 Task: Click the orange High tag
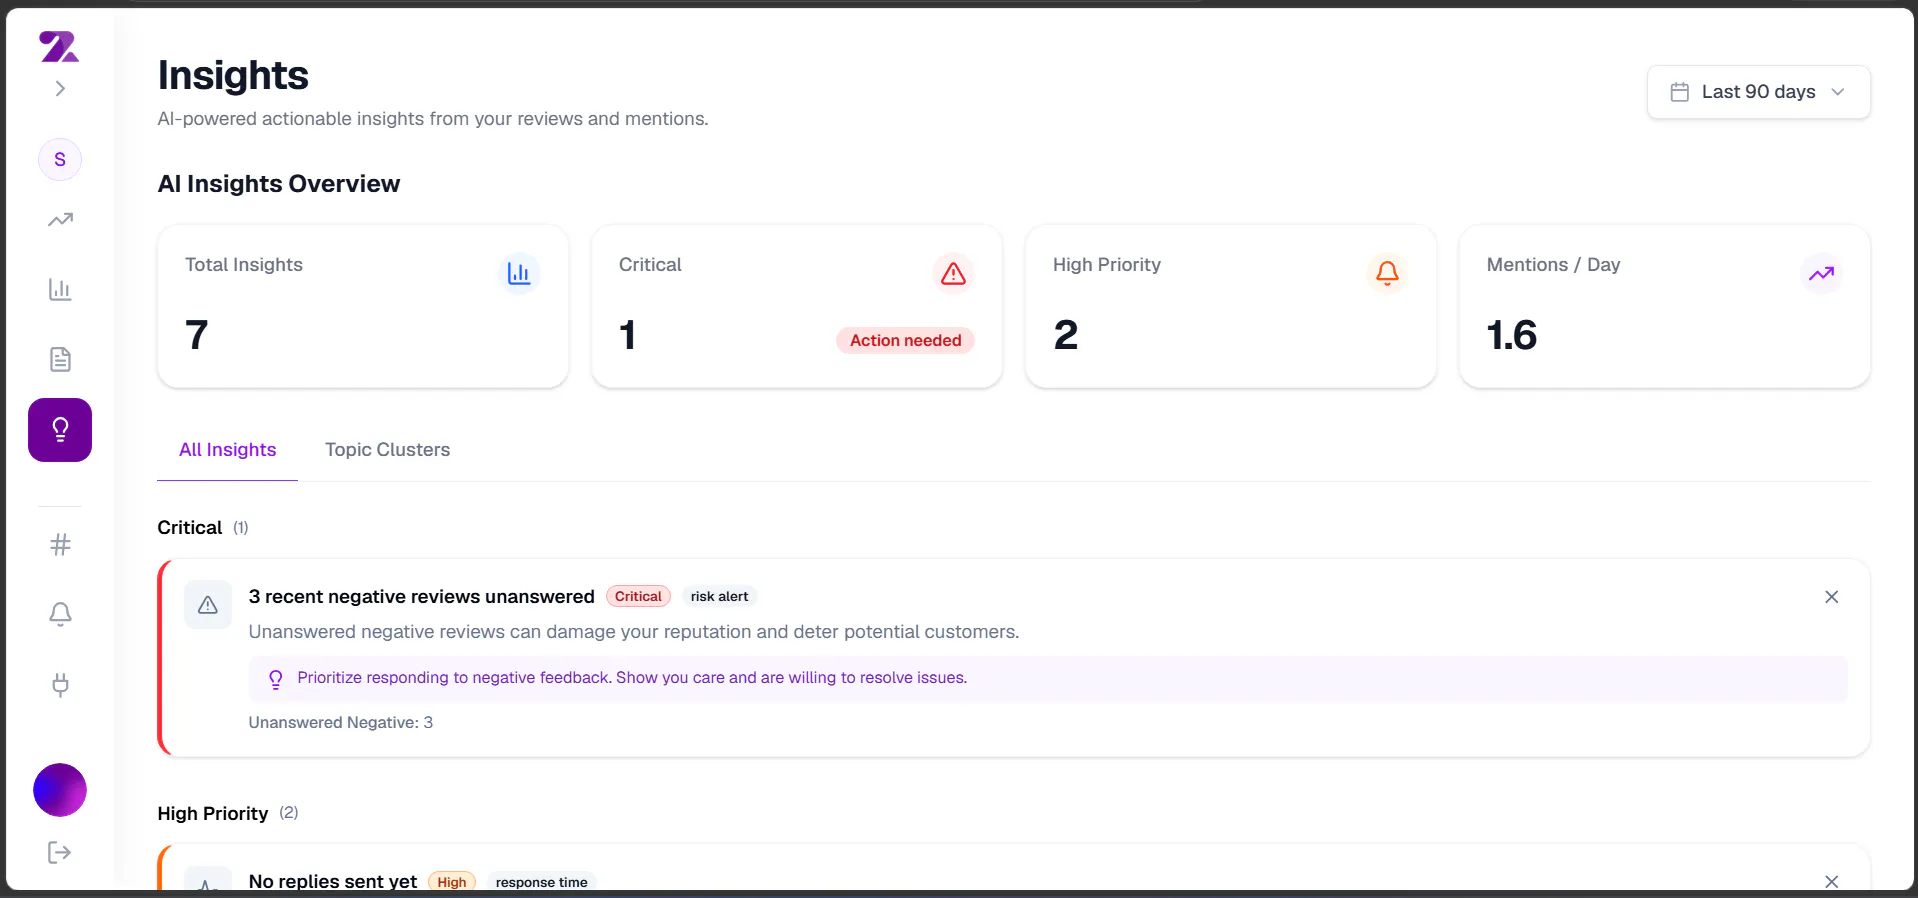(x=452, y=882)
